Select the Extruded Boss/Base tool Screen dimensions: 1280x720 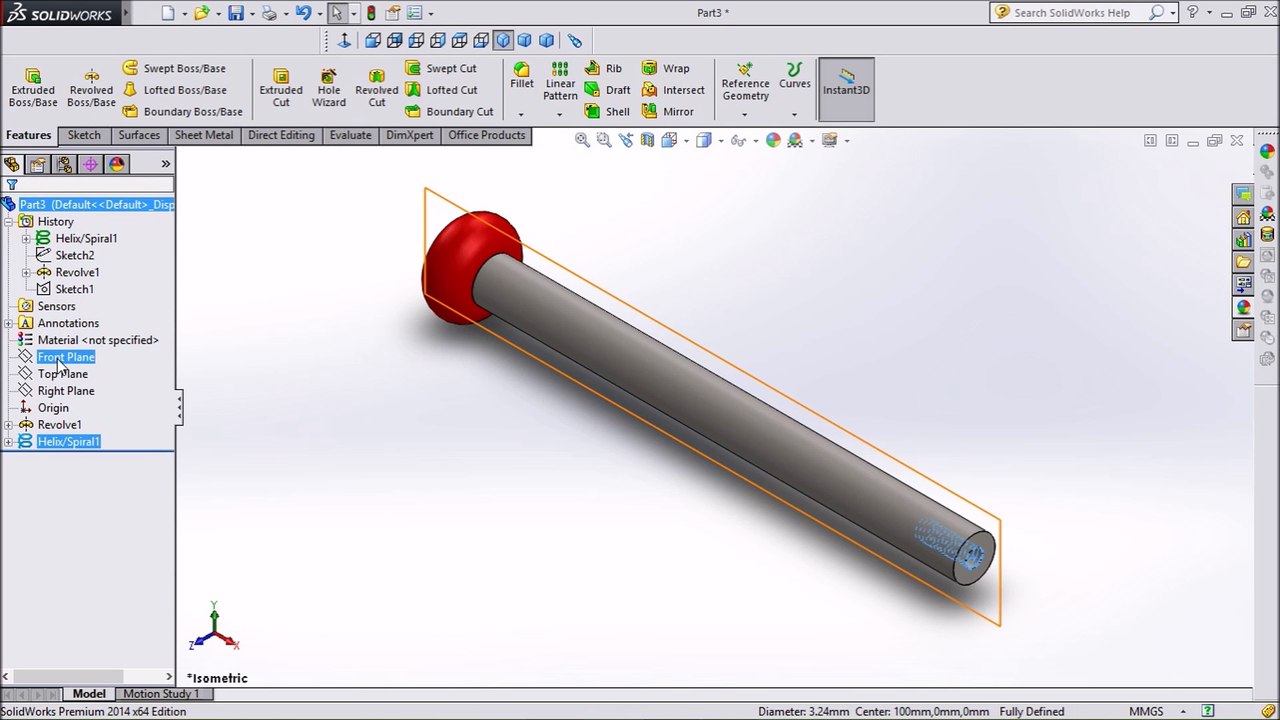(x=33, y=88)
